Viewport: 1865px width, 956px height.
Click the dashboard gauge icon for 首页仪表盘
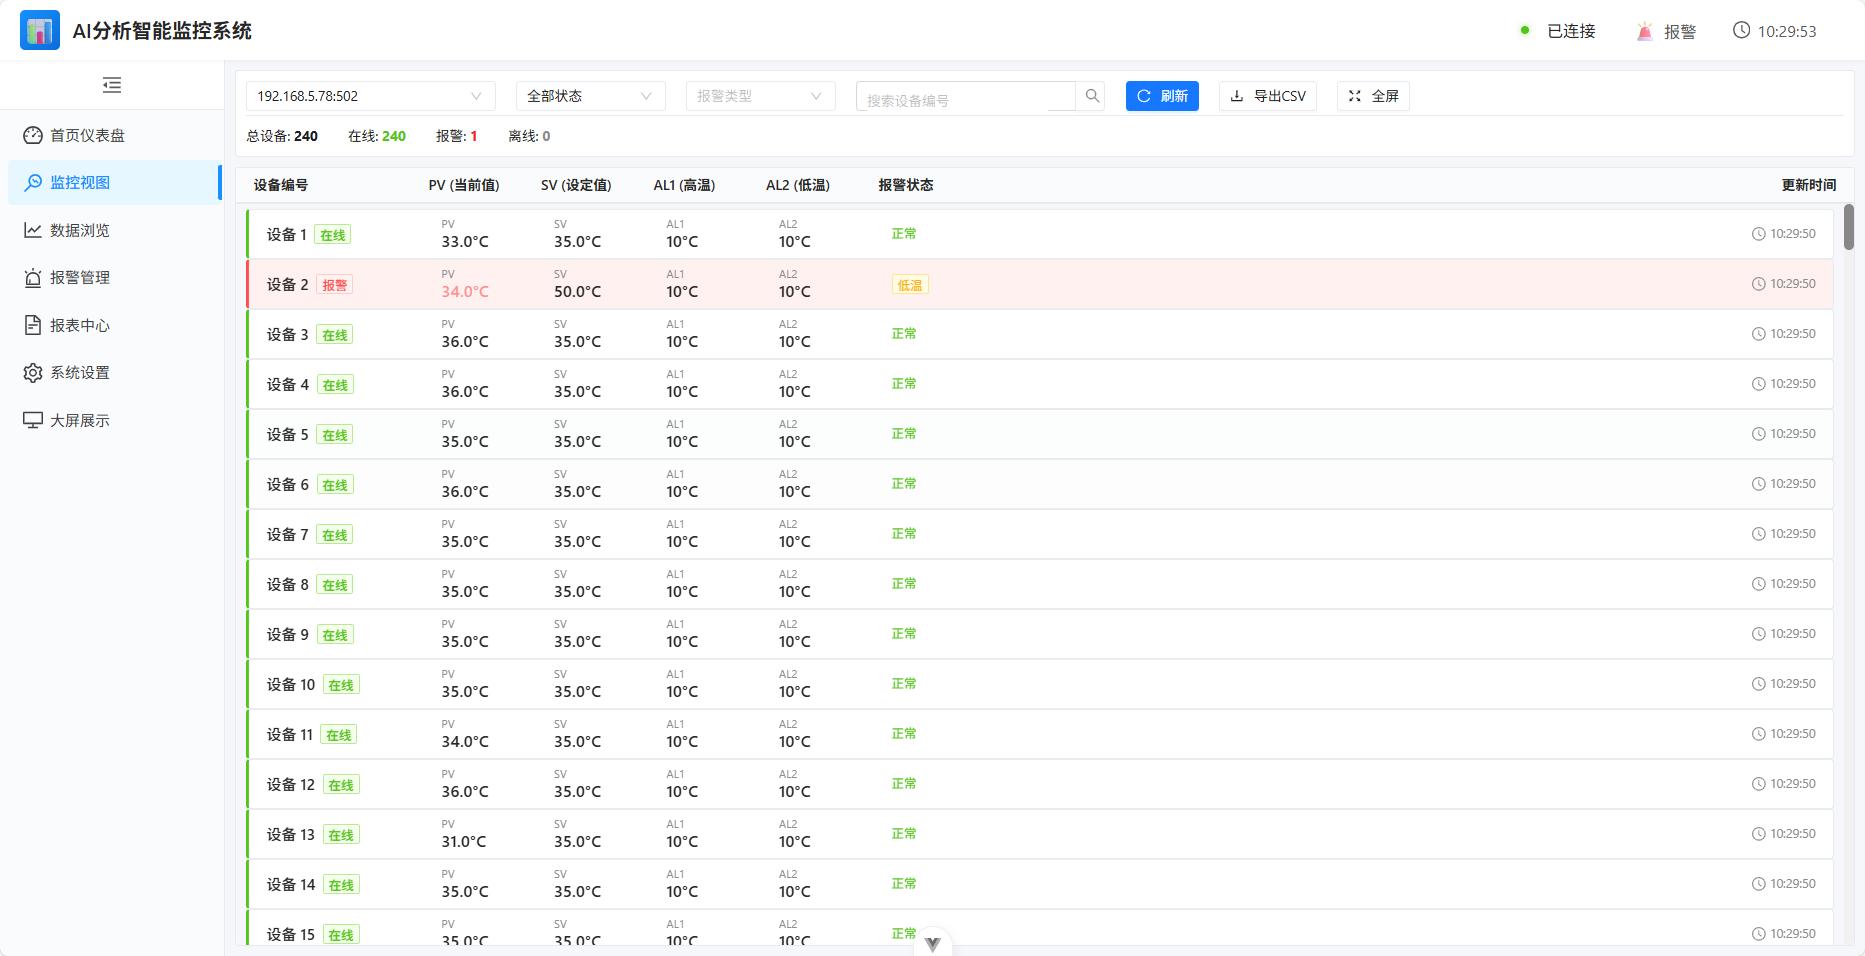point(33,135)
